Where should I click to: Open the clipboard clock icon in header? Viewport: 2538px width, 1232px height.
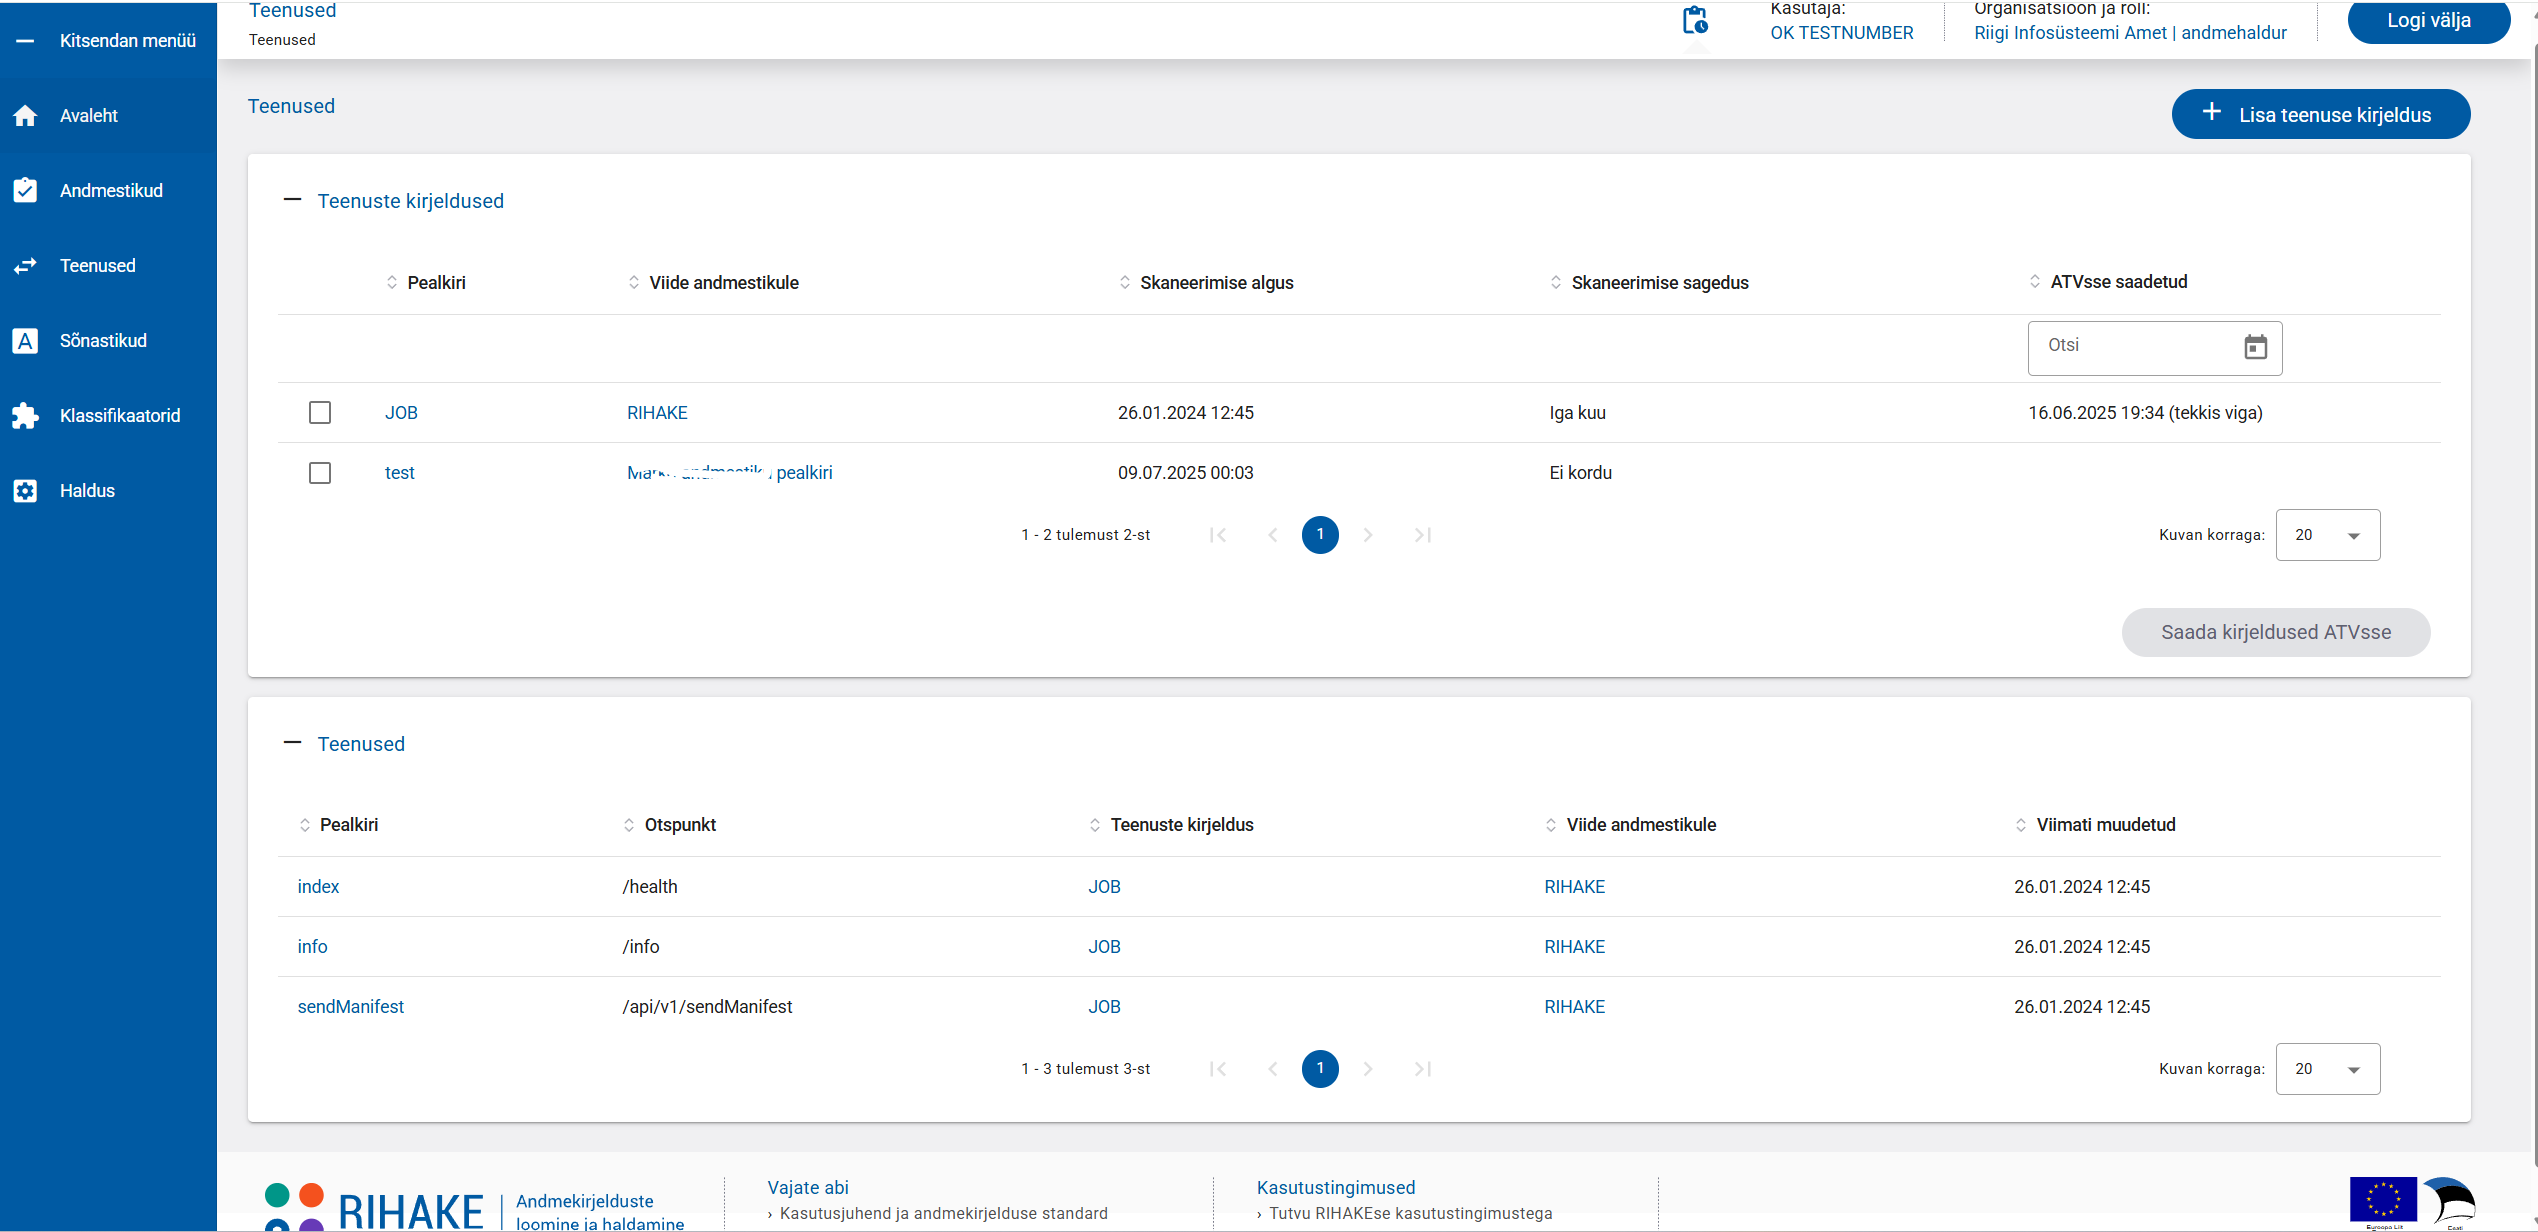1695,21
